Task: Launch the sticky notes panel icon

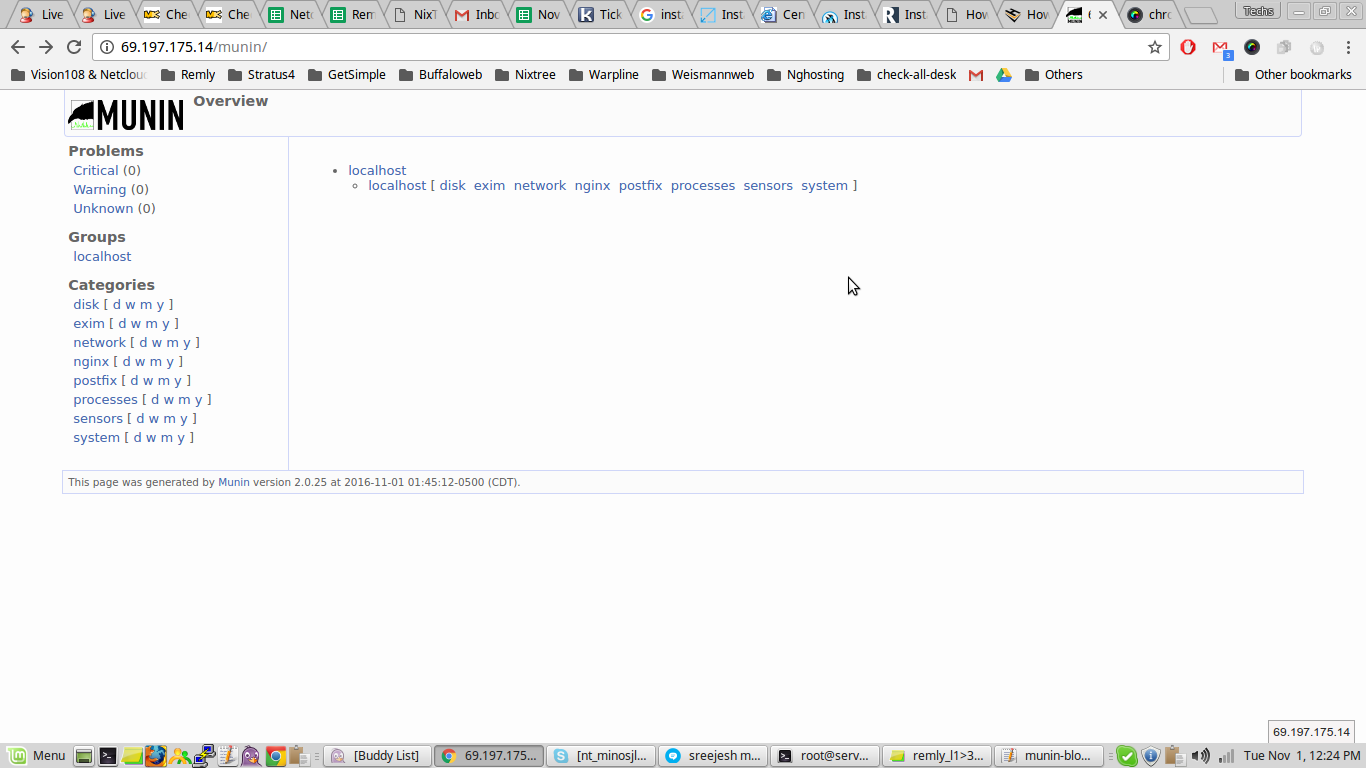Action: coord(132,756)
